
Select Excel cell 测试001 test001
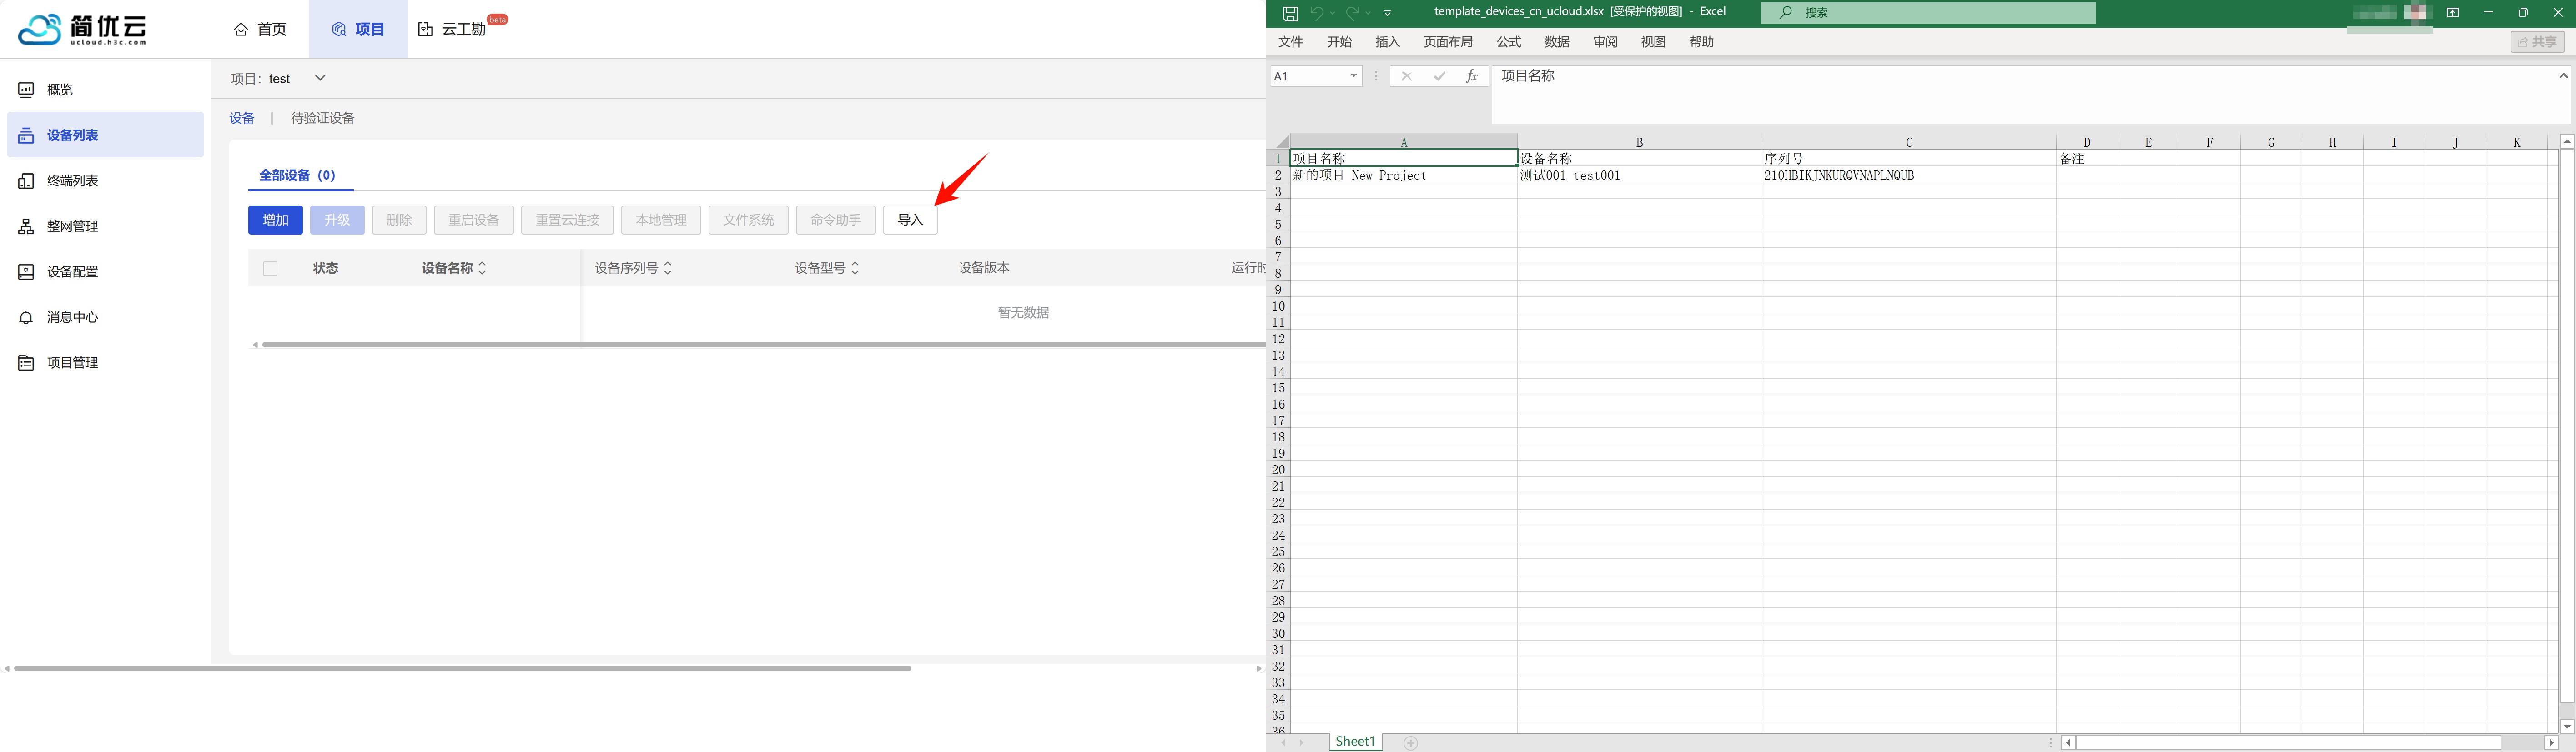pyautogui.click(x=1639, y=175)
